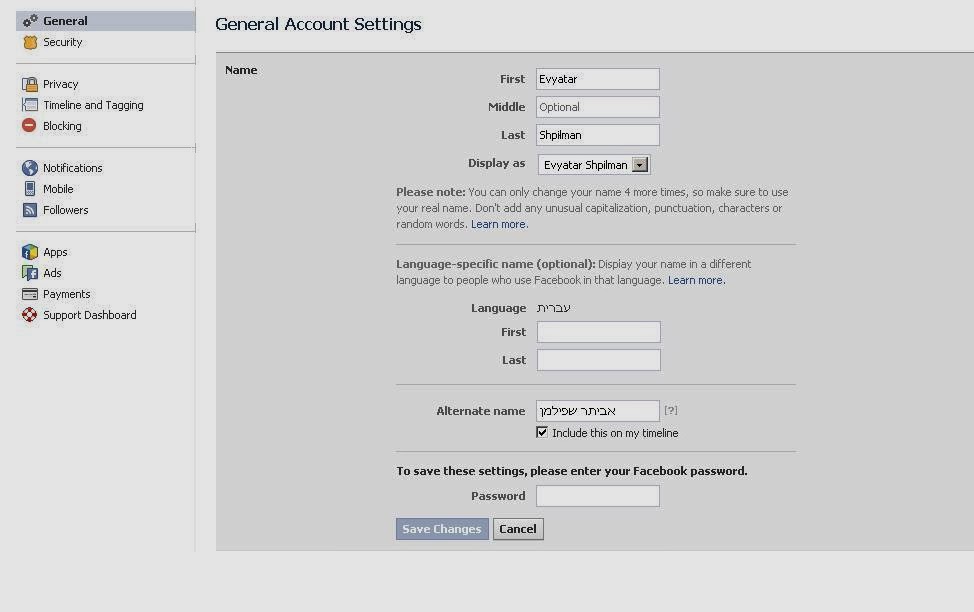Click the Ads icon
The width and height of the screenshot is (974, 612).
30,273
